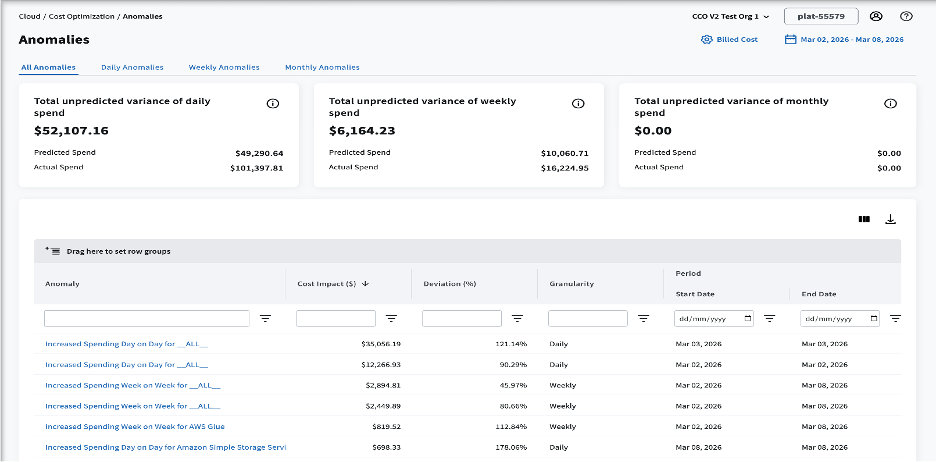Sort by the End Date column header
Viewport: 936px width, 462px height.
818,294
